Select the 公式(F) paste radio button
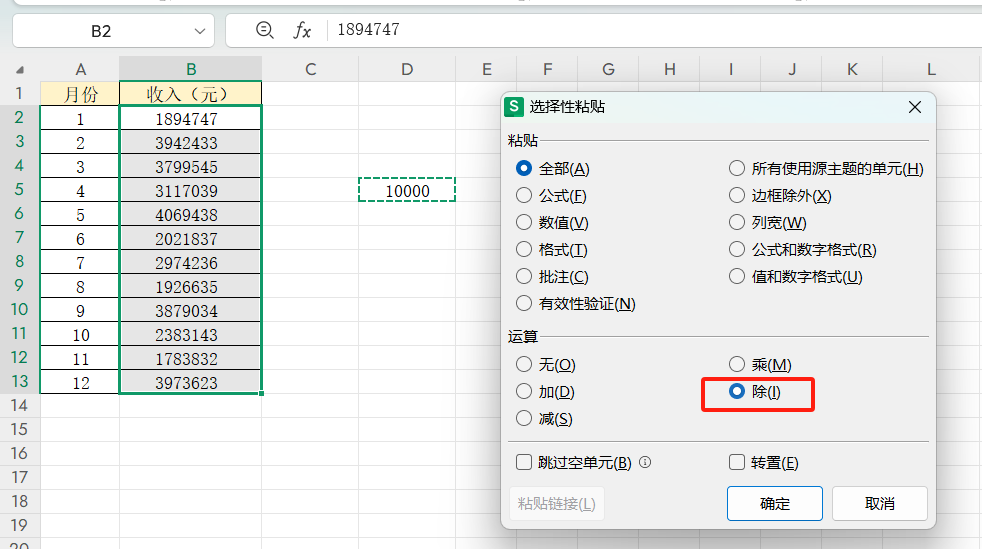The height and width of the screenshot is (549, 982). (x=524, y=195)
